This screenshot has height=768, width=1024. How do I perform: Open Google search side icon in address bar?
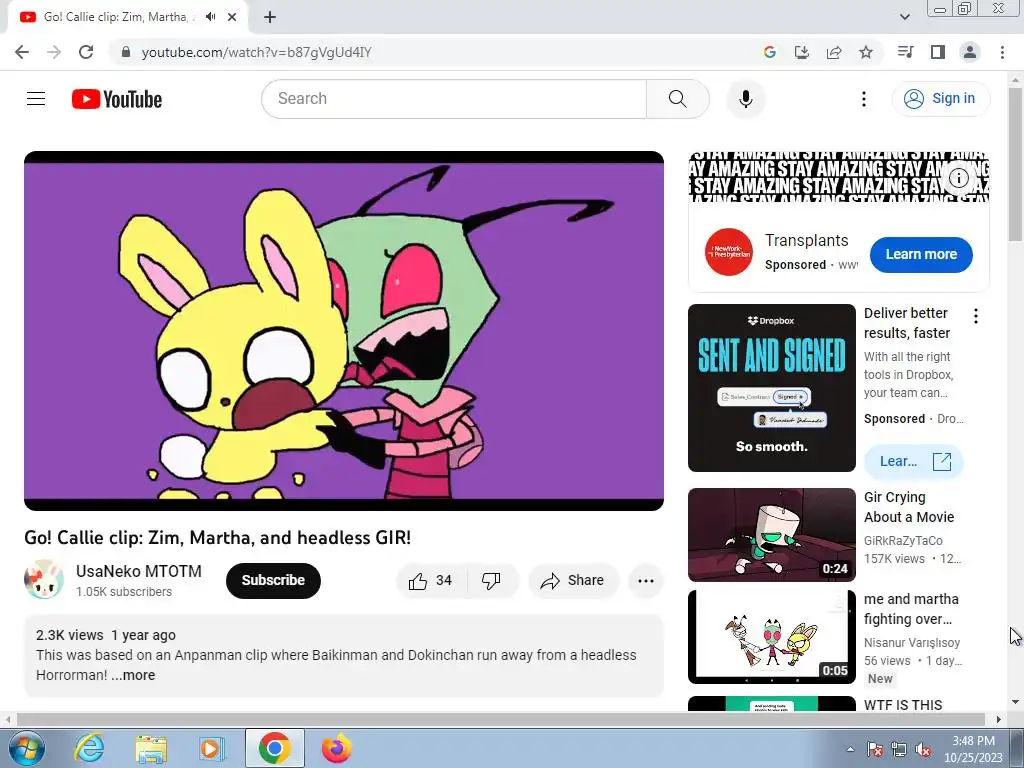(770, 52)
